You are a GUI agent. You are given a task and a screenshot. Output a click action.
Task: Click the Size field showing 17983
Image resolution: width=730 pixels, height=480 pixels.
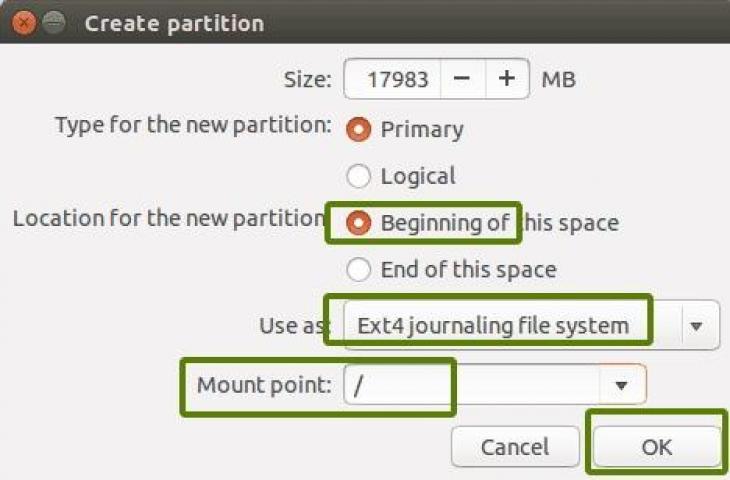(x=392, y=79)
